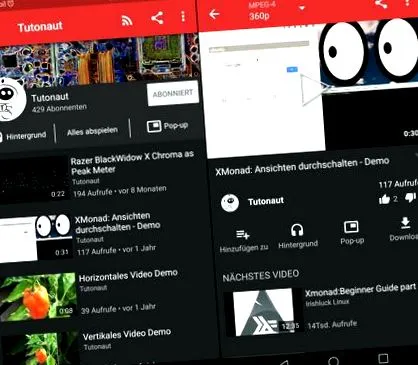
Task: Tap the Android home circle button
Action: [333, 361]
